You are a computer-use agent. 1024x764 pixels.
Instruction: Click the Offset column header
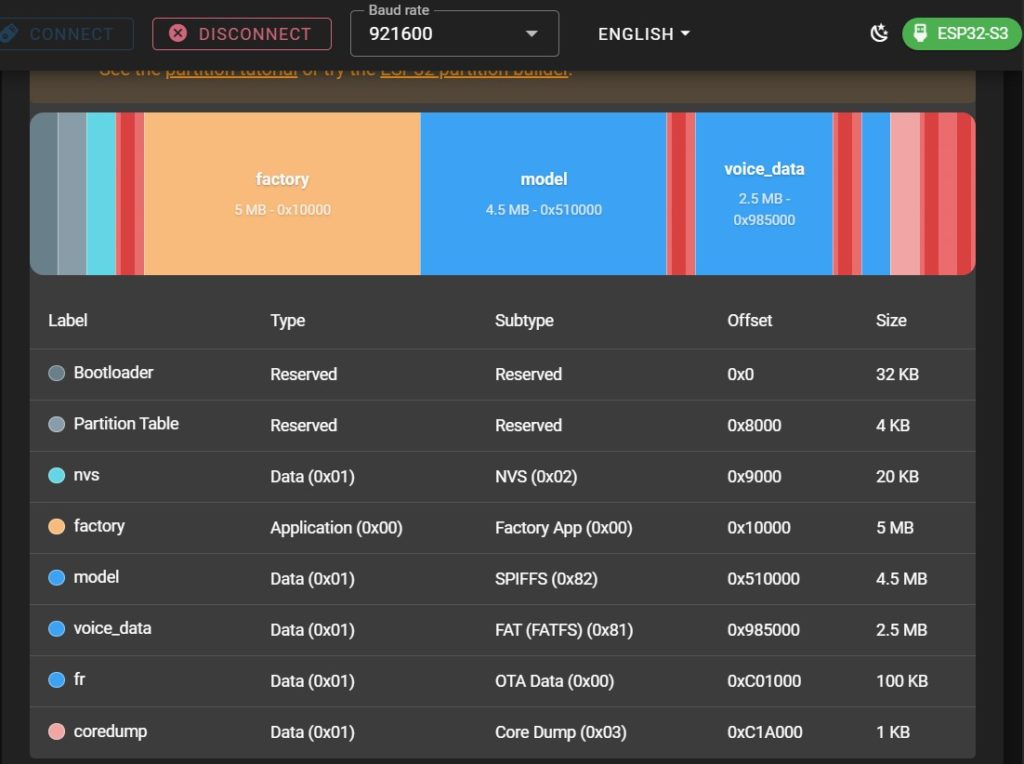(x=749, y=321)
